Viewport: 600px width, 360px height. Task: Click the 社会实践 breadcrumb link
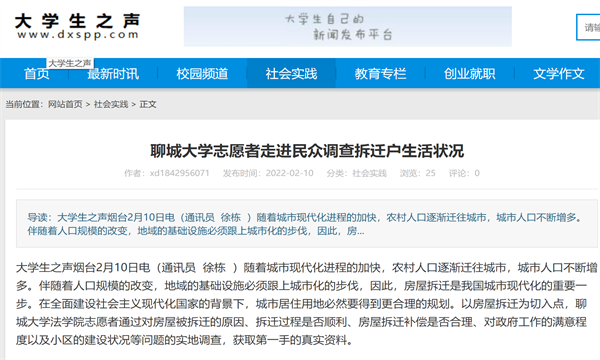(x=111, y=104)
